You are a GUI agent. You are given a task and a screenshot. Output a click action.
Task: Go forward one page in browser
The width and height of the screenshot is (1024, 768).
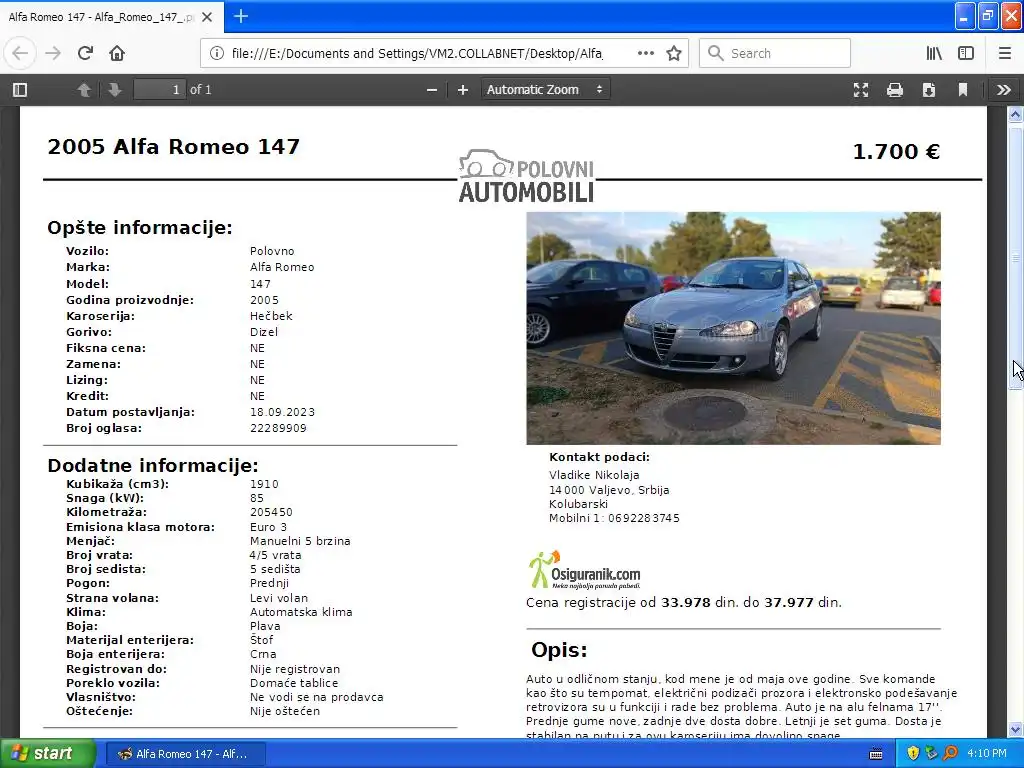pos(53,53)
